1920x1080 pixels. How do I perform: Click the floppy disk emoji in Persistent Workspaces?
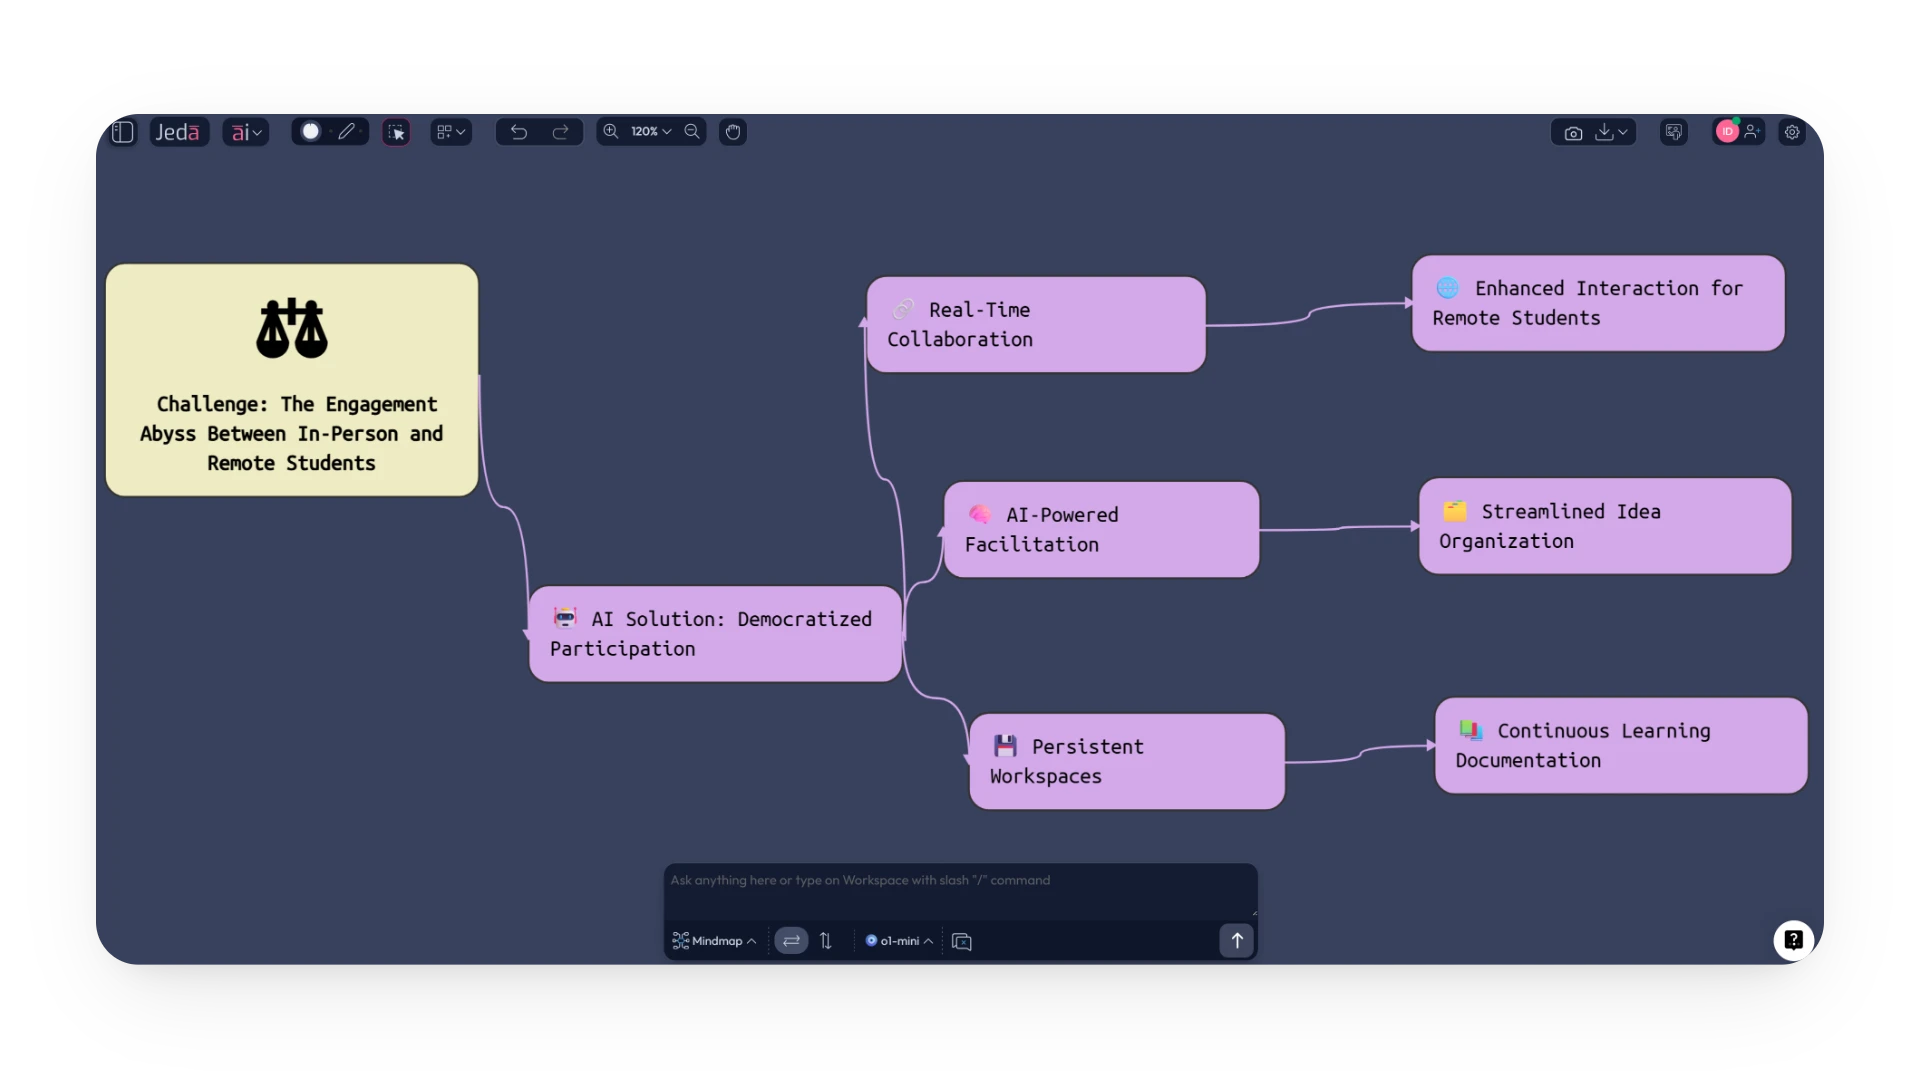click(1005, 746)
